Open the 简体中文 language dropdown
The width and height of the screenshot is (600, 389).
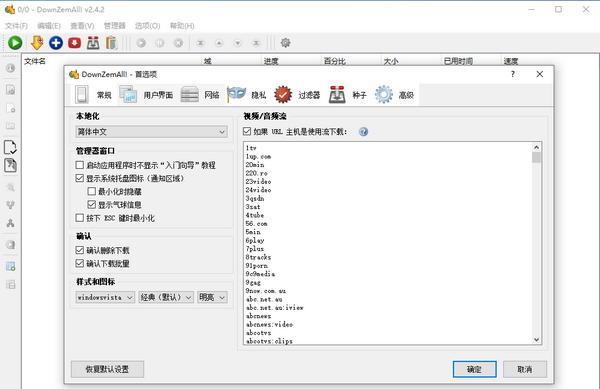151,132
